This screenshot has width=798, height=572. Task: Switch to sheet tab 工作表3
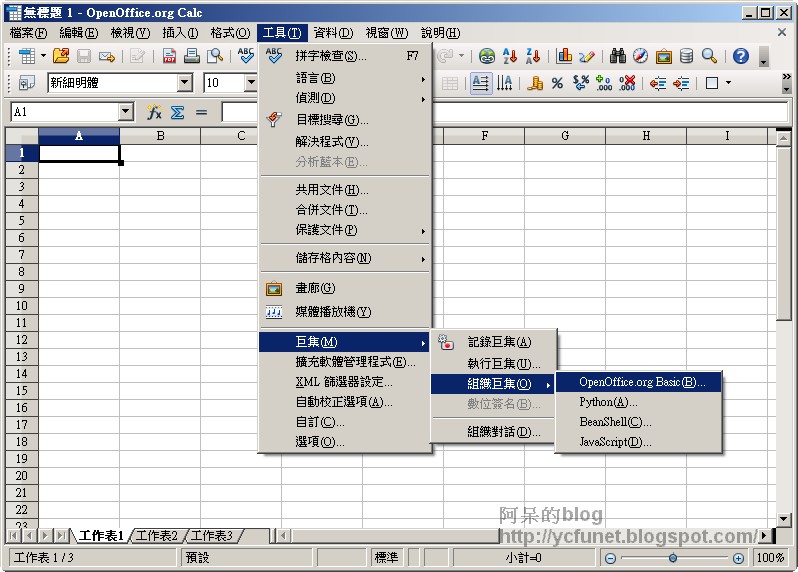(212, 536)
